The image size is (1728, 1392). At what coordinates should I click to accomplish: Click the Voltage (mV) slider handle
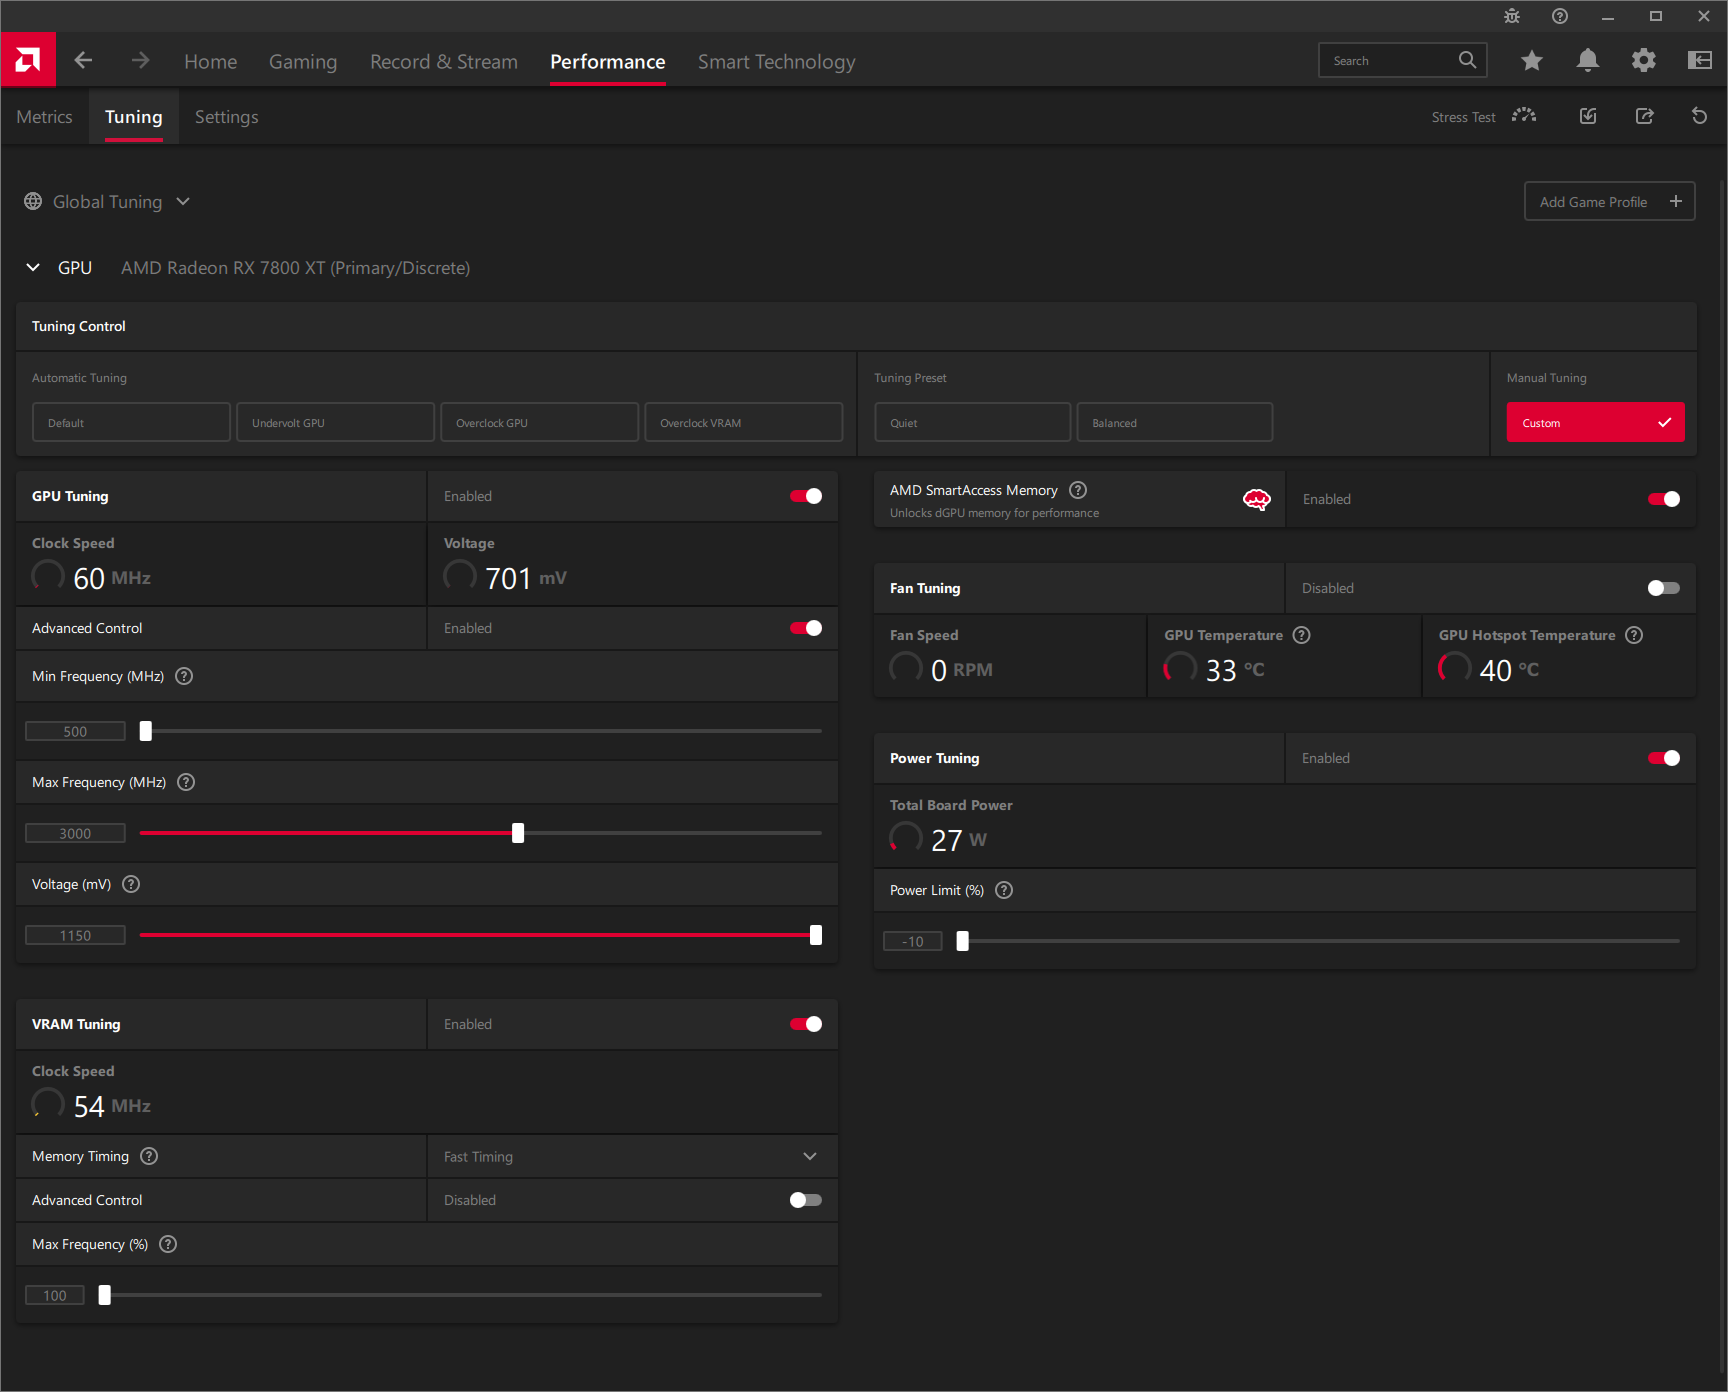[816, 935]
